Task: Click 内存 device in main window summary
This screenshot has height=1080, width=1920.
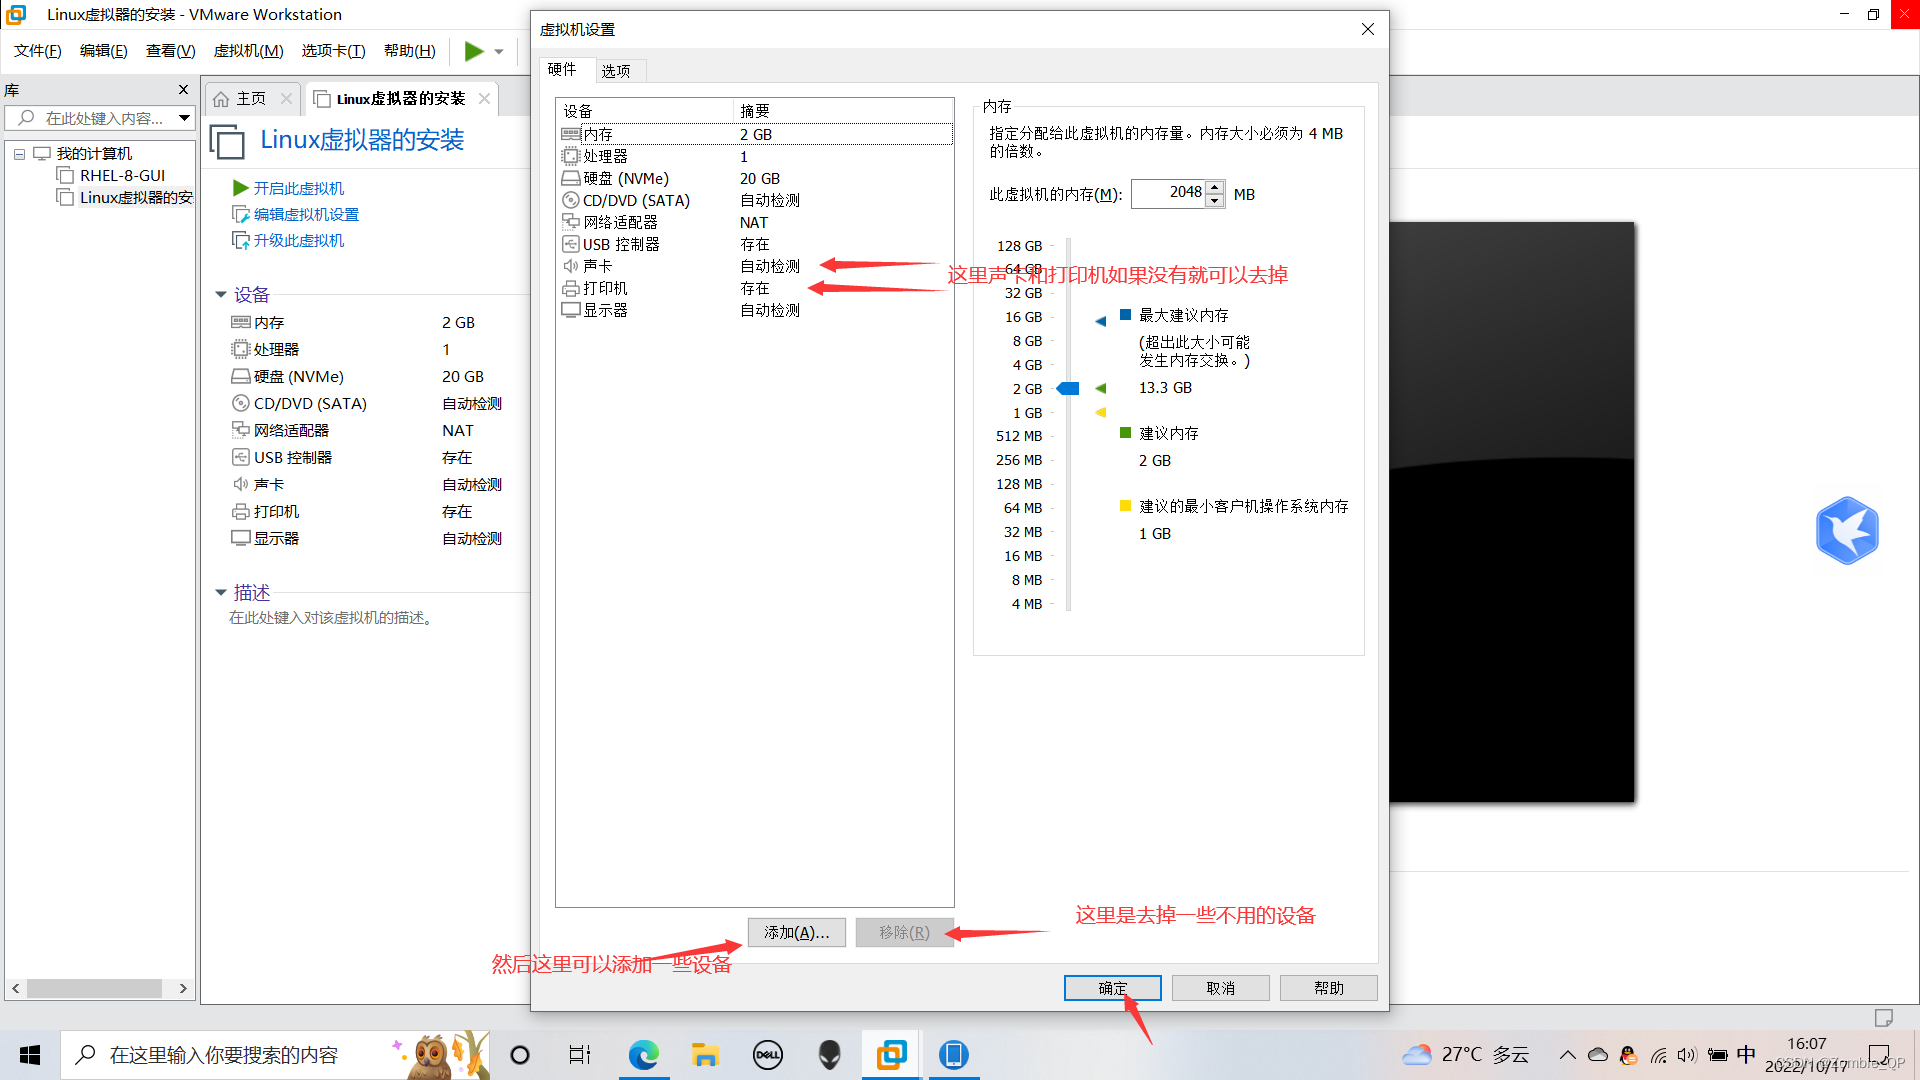Action: coord(269,322)
